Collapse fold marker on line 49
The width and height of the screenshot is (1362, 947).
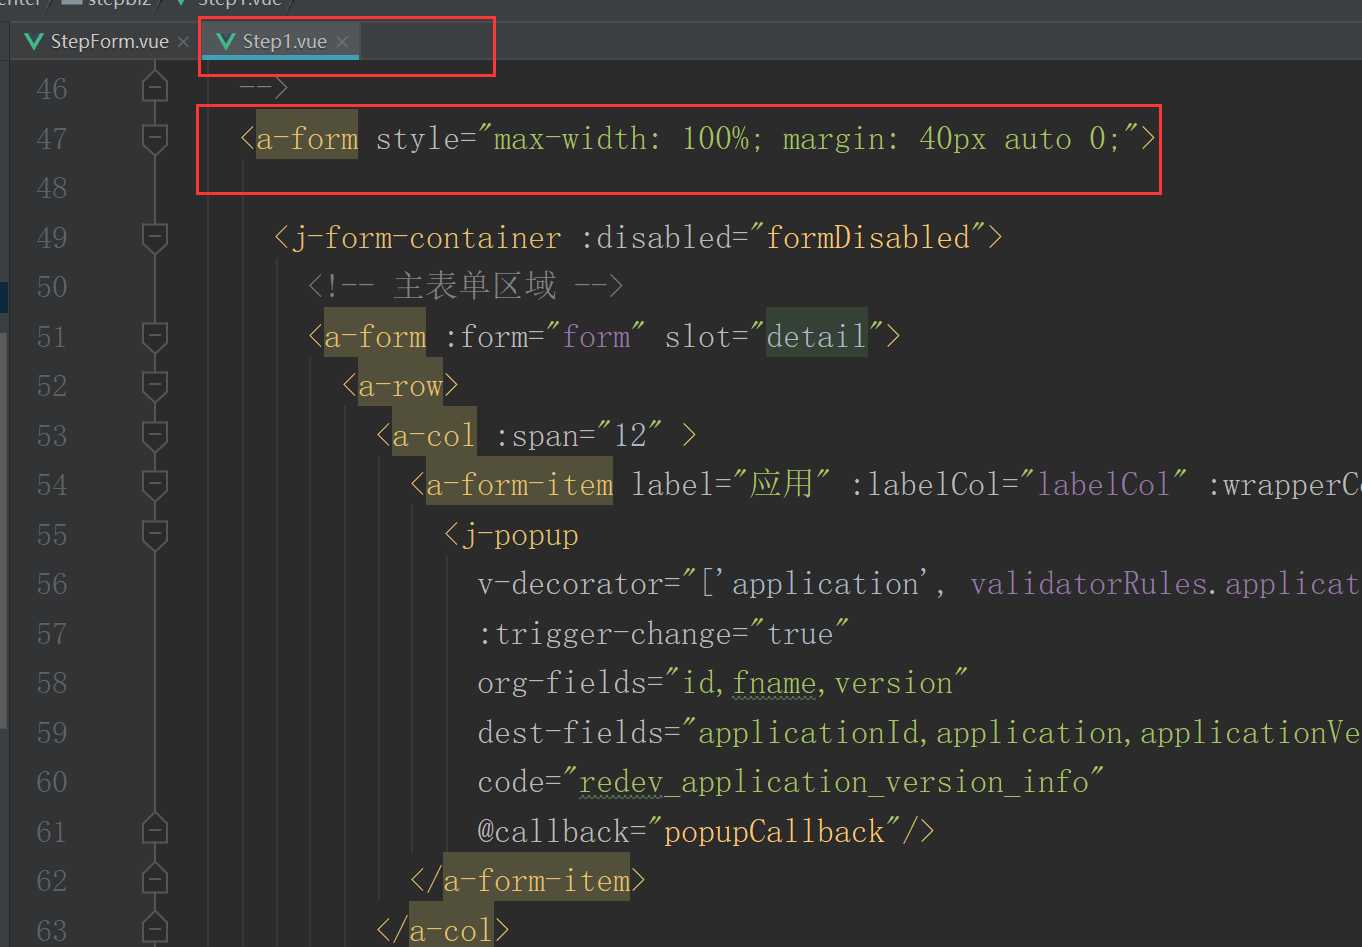[x=154, y=238]
